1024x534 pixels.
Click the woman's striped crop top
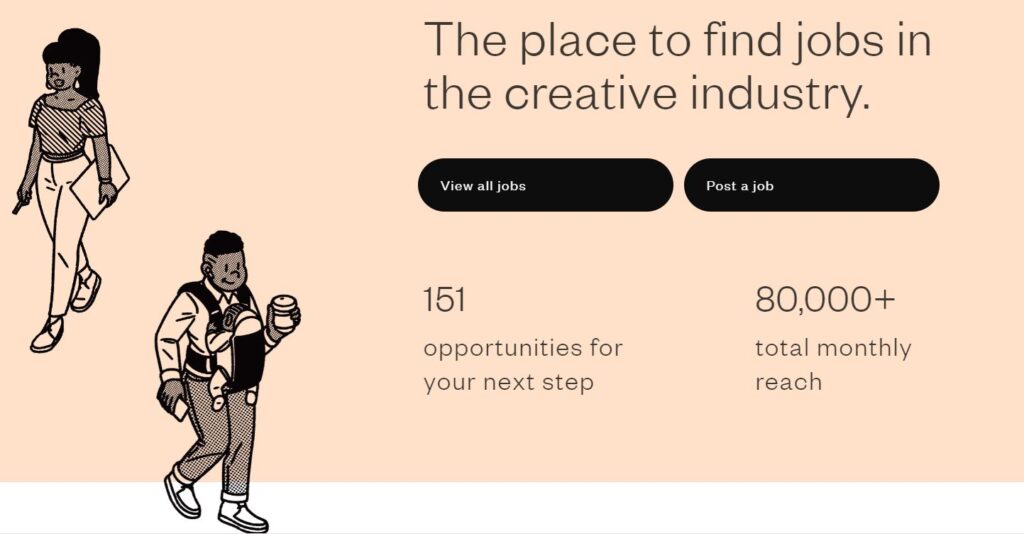(66, 125)
